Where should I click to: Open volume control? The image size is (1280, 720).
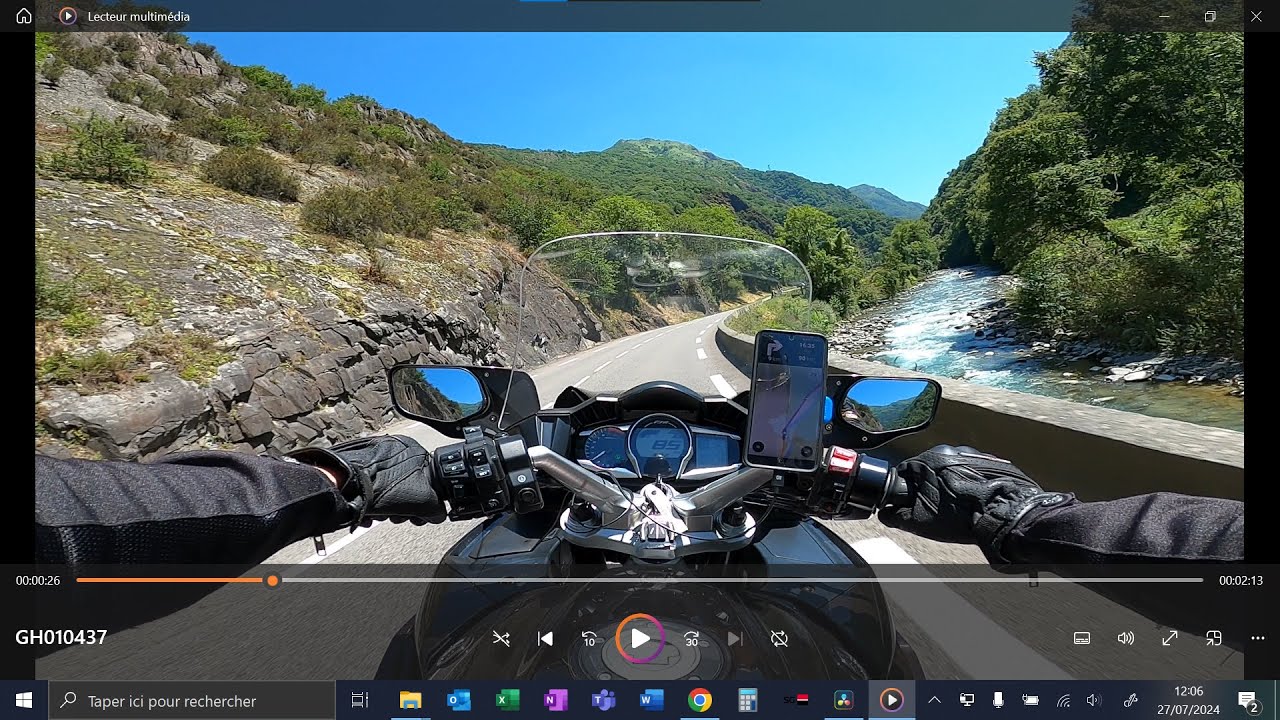click(x=1126, y=638)
